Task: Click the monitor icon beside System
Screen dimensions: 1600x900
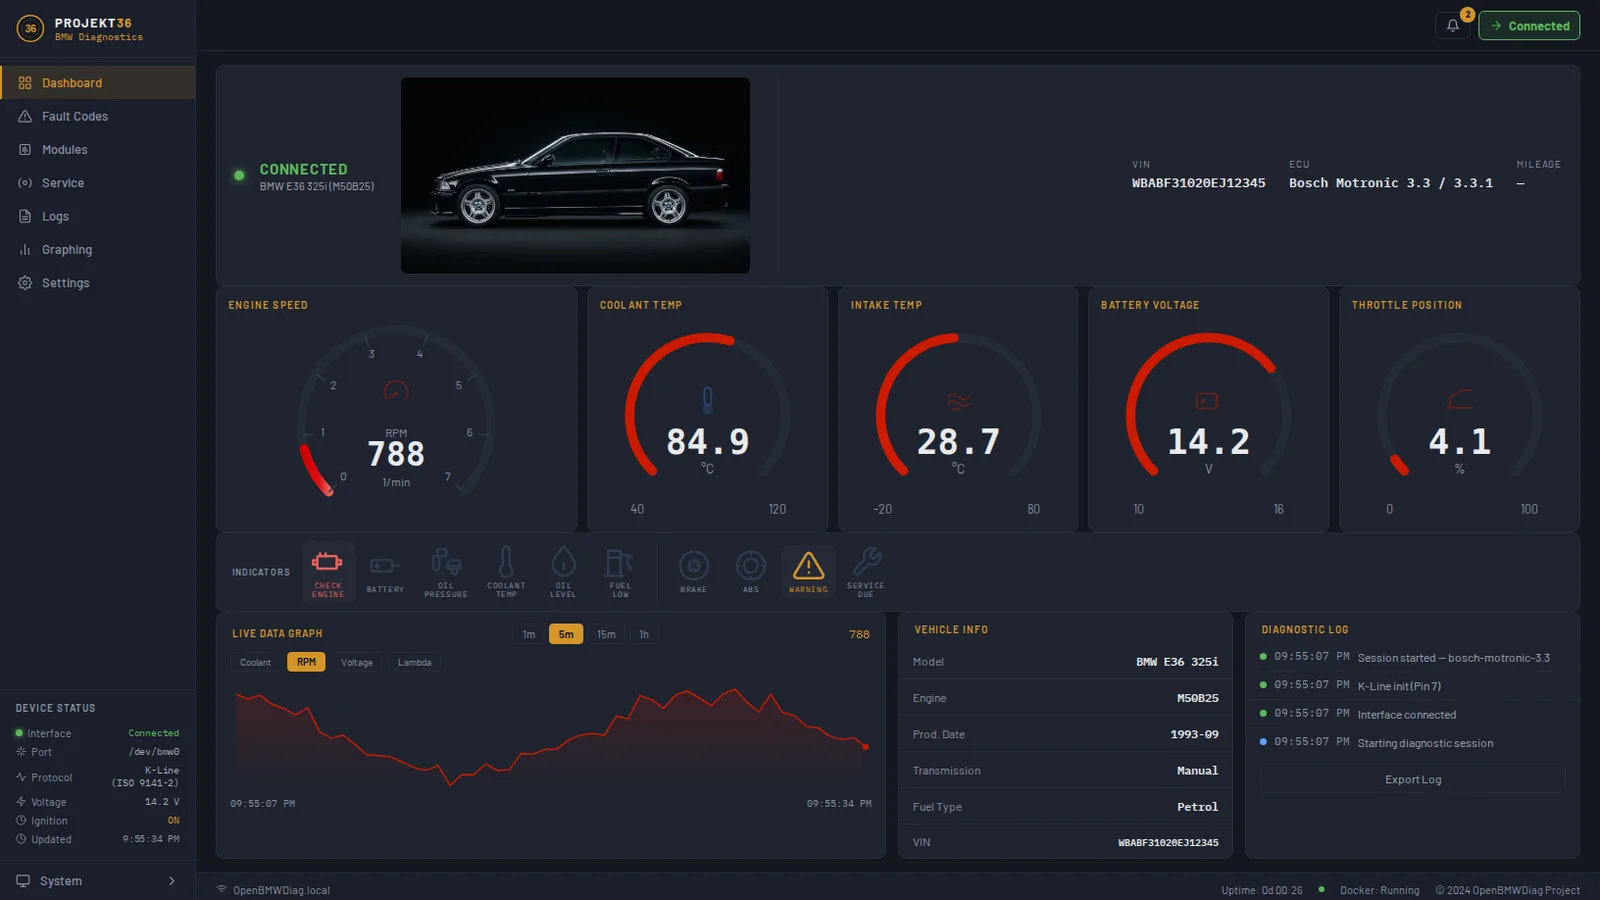Action: [x=23, y=881]
